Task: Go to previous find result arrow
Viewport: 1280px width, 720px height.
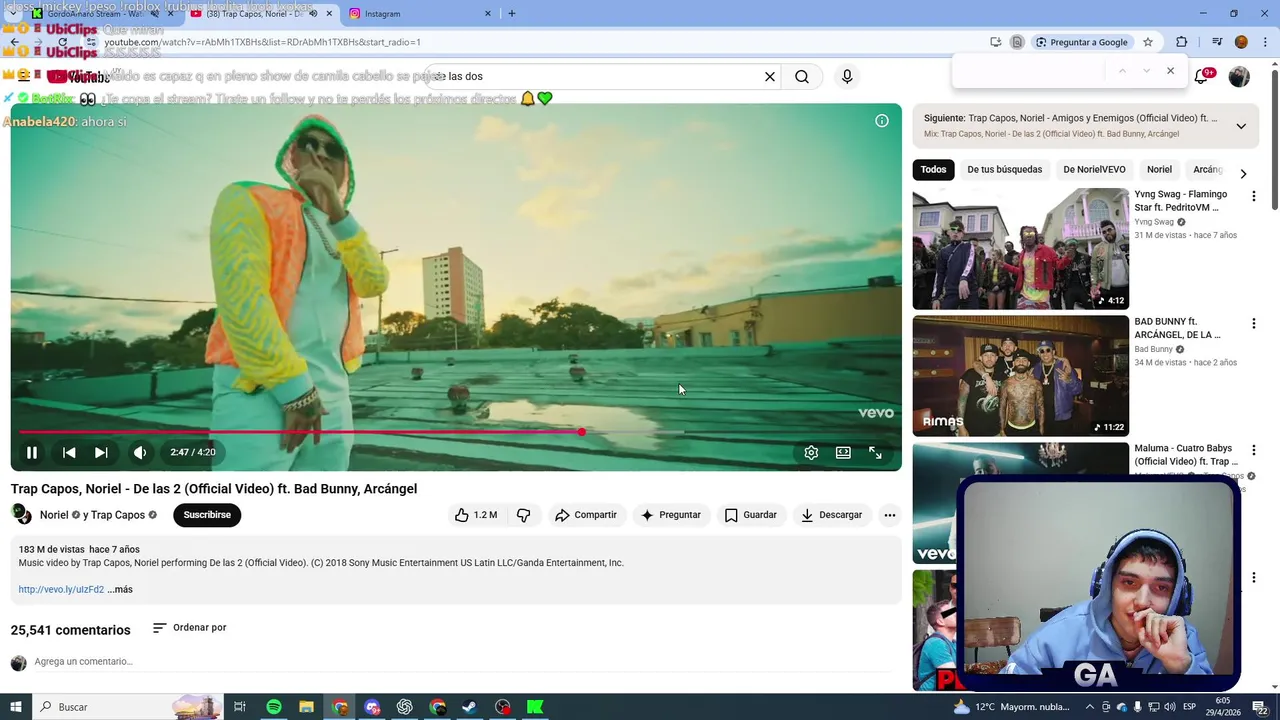Action: pos(1122,71)
